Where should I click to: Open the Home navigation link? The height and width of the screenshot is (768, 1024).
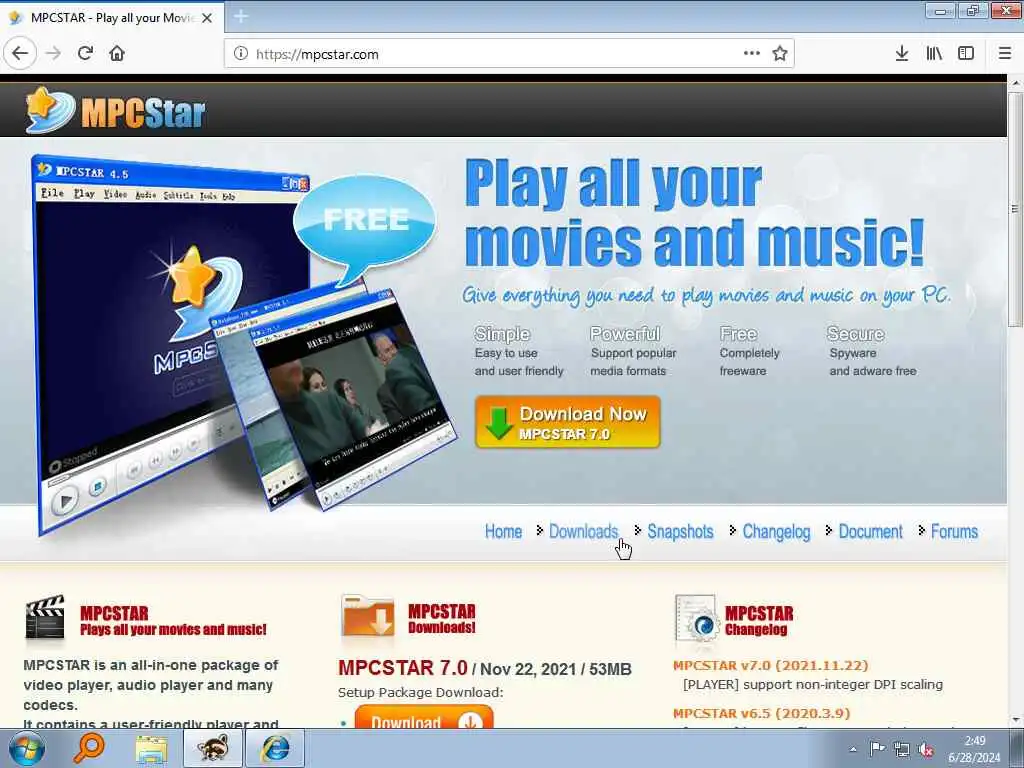coord(504,532)
